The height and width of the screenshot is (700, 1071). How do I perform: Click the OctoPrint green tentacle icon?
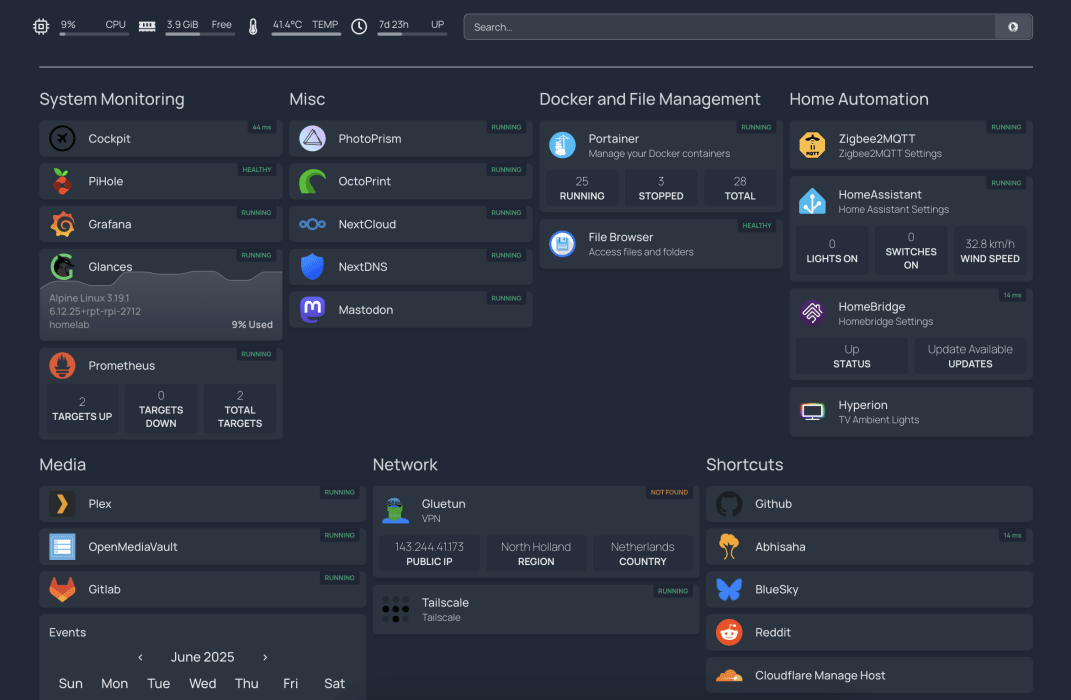pyautogui.click(x=312, y=182)
